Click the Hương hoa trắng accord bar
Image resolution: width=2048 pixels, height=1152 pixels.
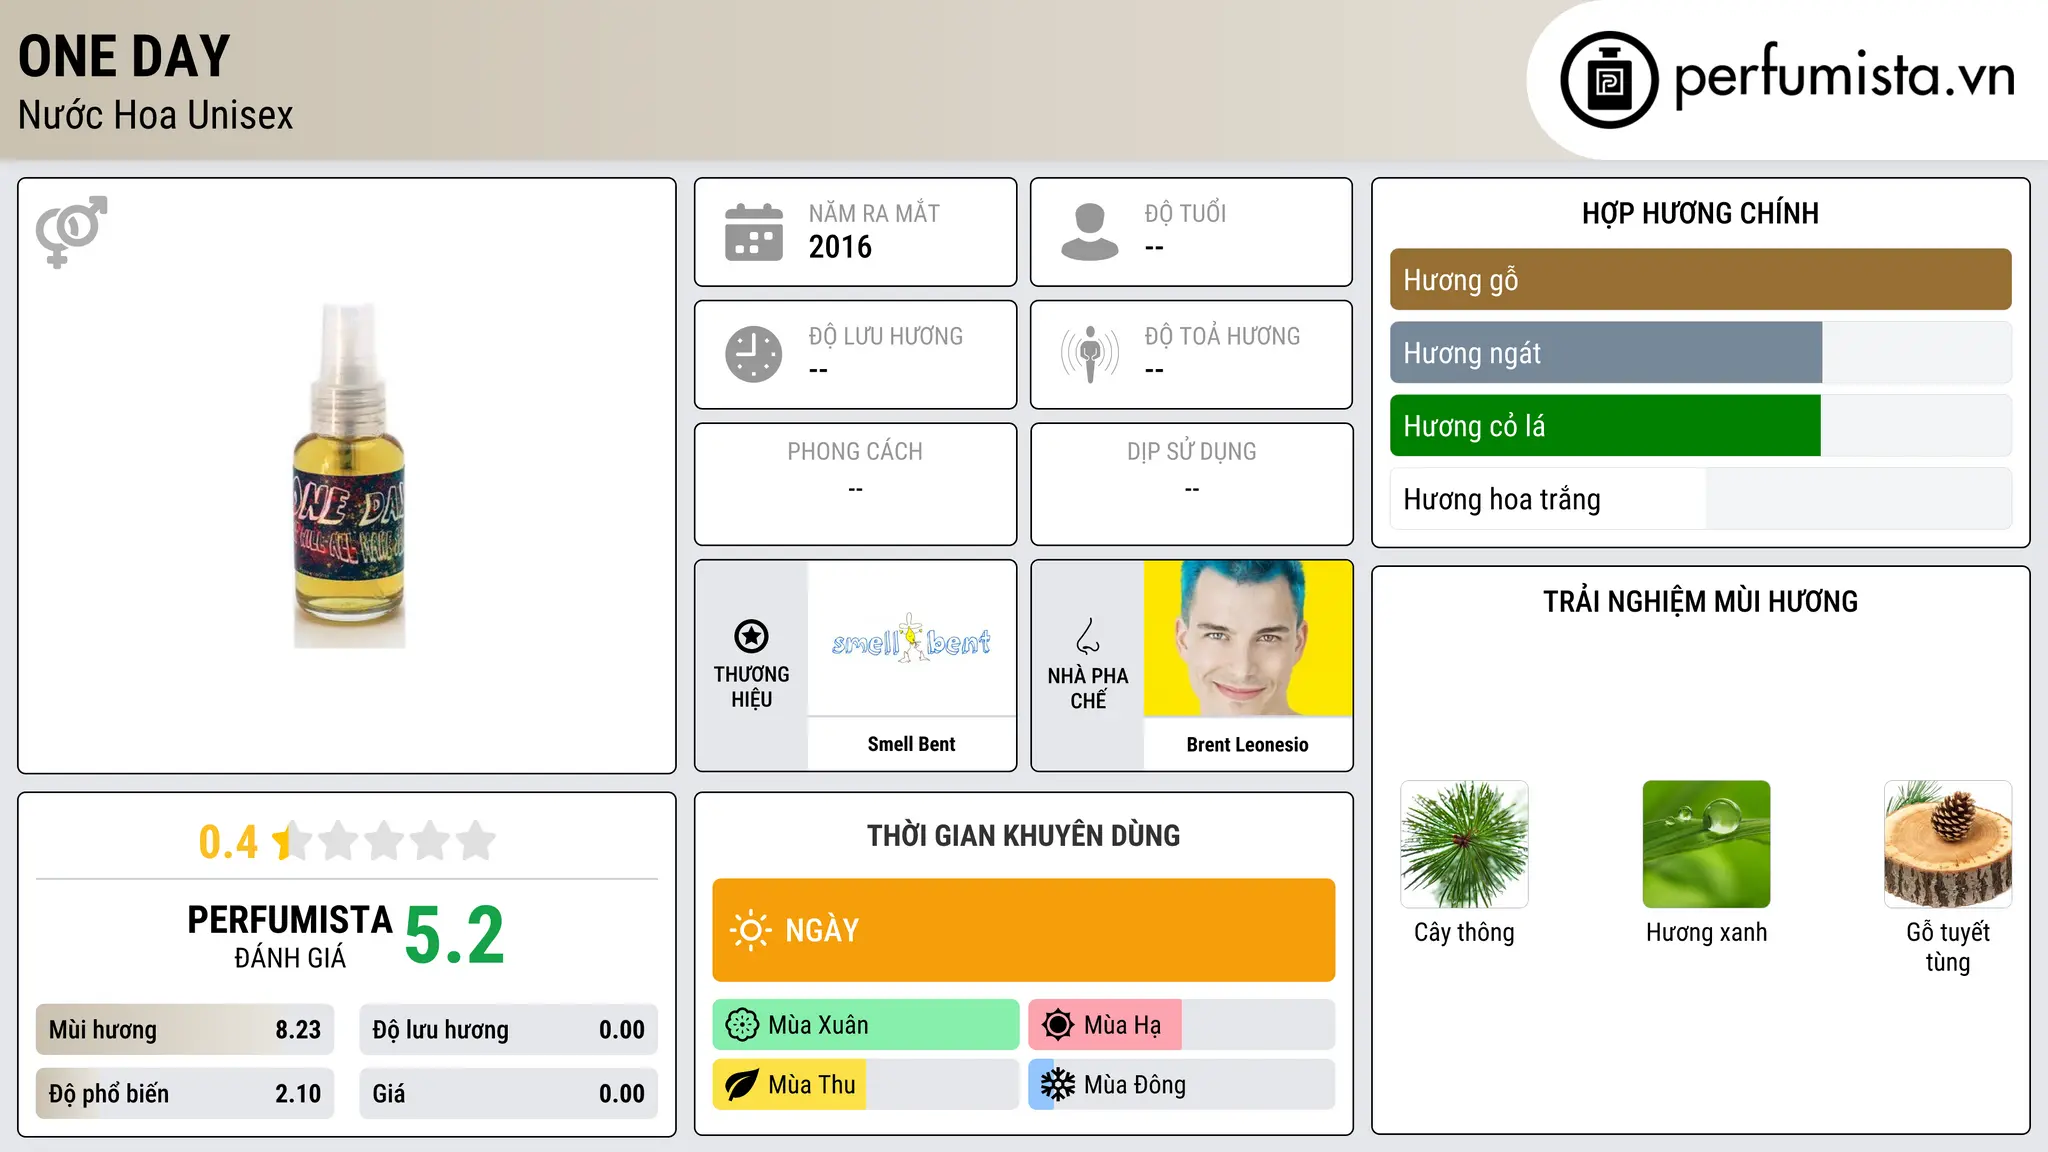pyautogui.click(x=1700, y=499)
